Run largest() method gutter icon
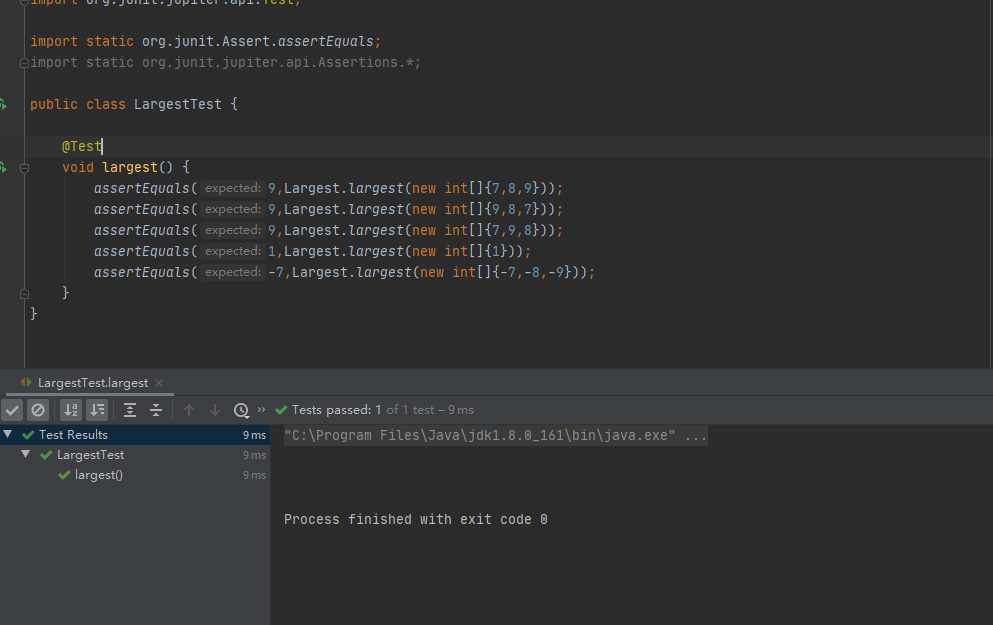The width and height of the screenshot is (993, 625). pyautogui.click(x=3, y=167)
